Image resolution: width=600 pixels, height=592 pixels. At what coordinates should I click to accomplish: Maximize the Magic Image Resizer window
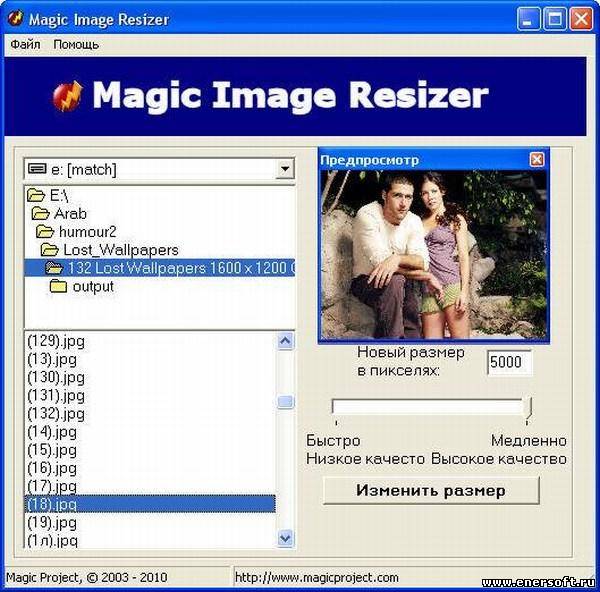point(554,19)
